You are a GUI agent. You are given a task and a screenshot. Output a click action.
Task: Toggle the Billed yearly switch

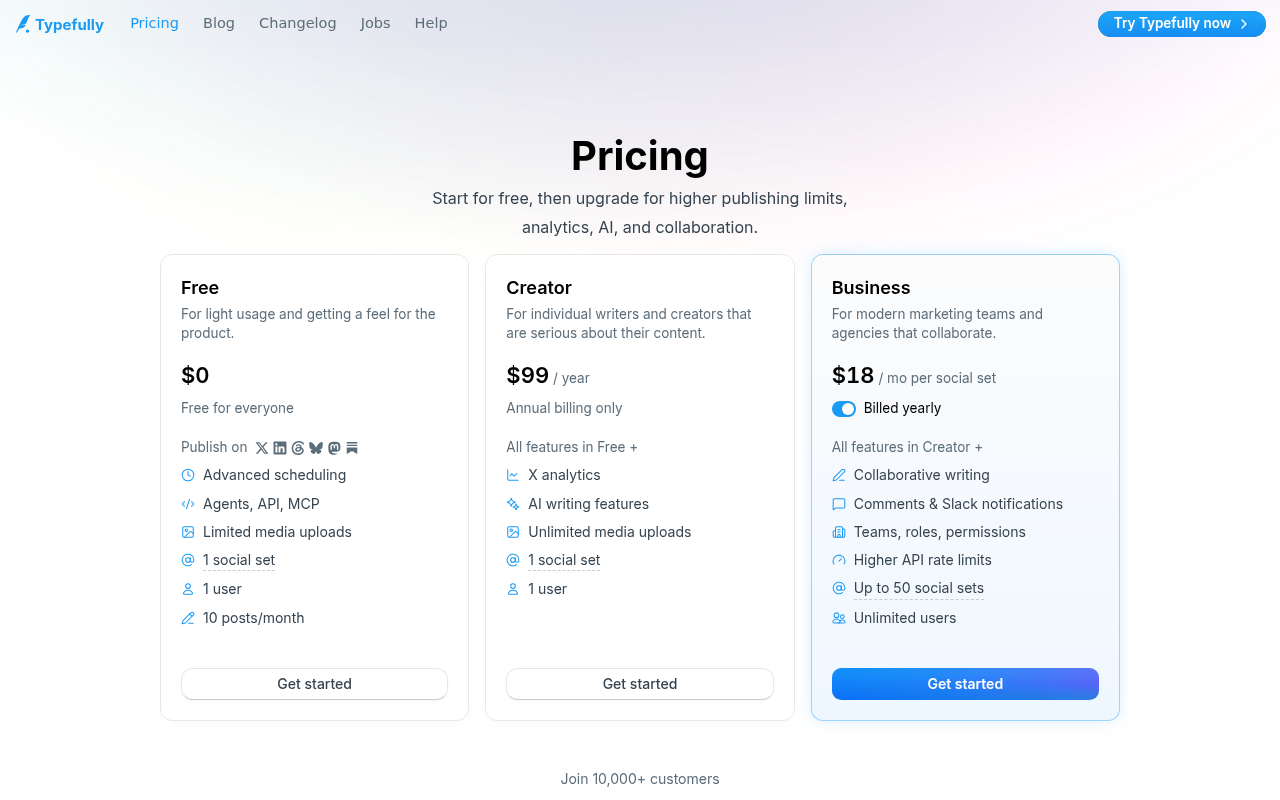[844, 408]
